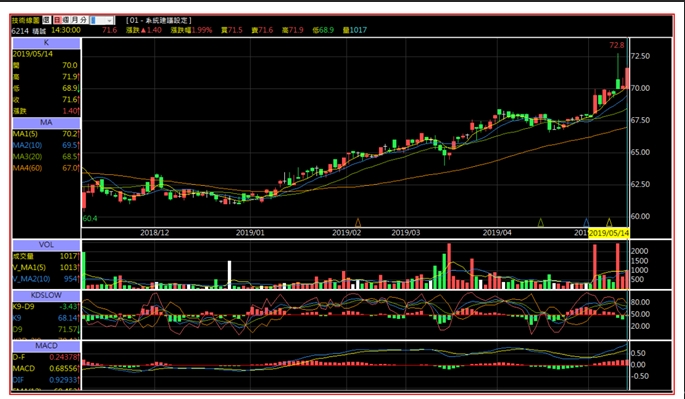Screen dimensions: 685x399
Task: Click the small select icon beside 技術線圖
Action: (x=46, y=20)
